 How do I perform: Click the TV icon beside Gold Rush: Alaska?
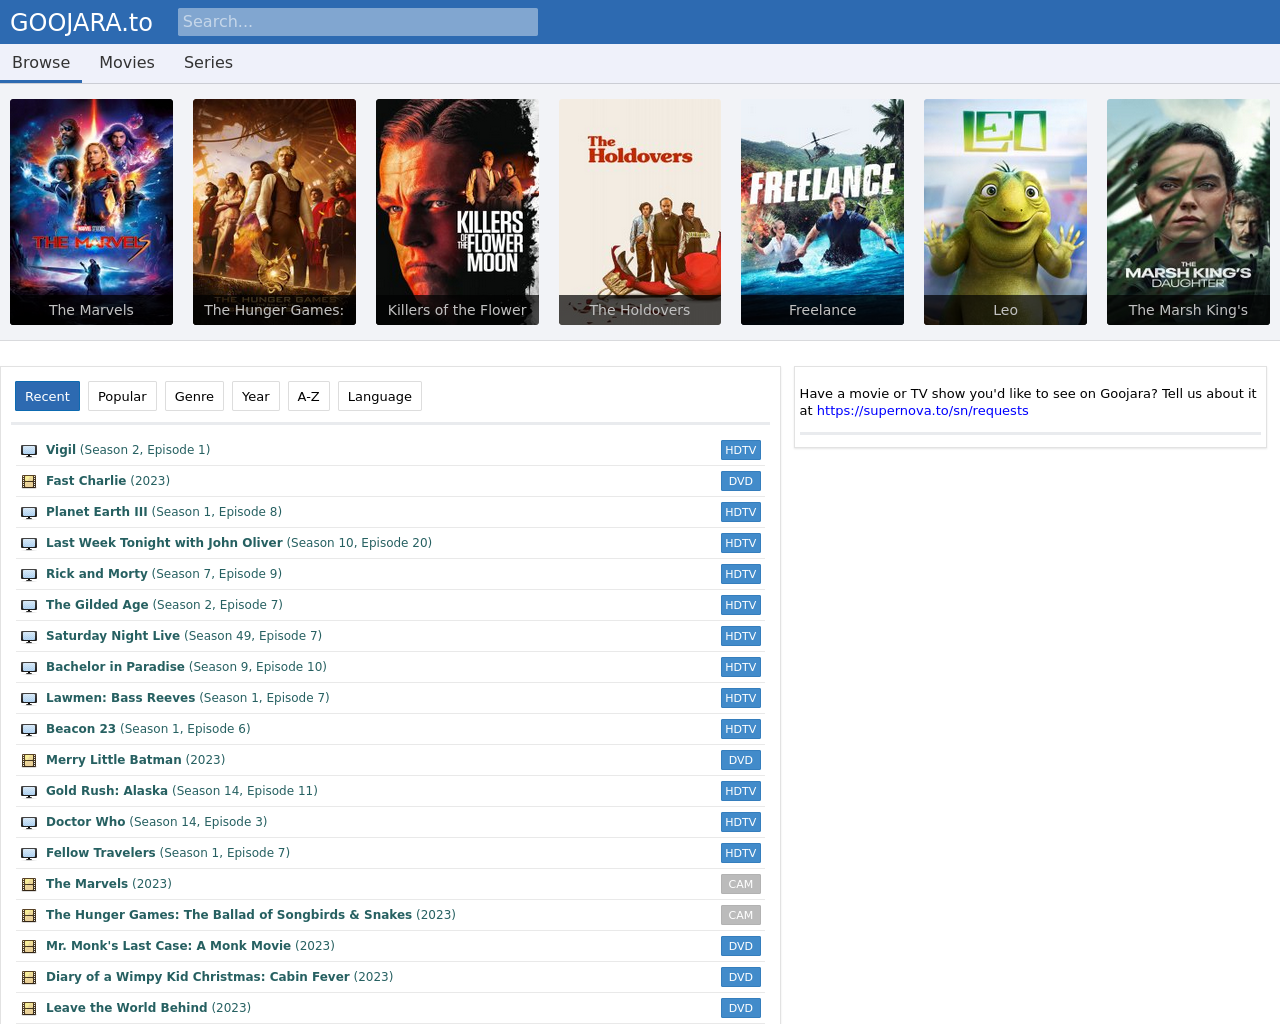pos(29,792)
